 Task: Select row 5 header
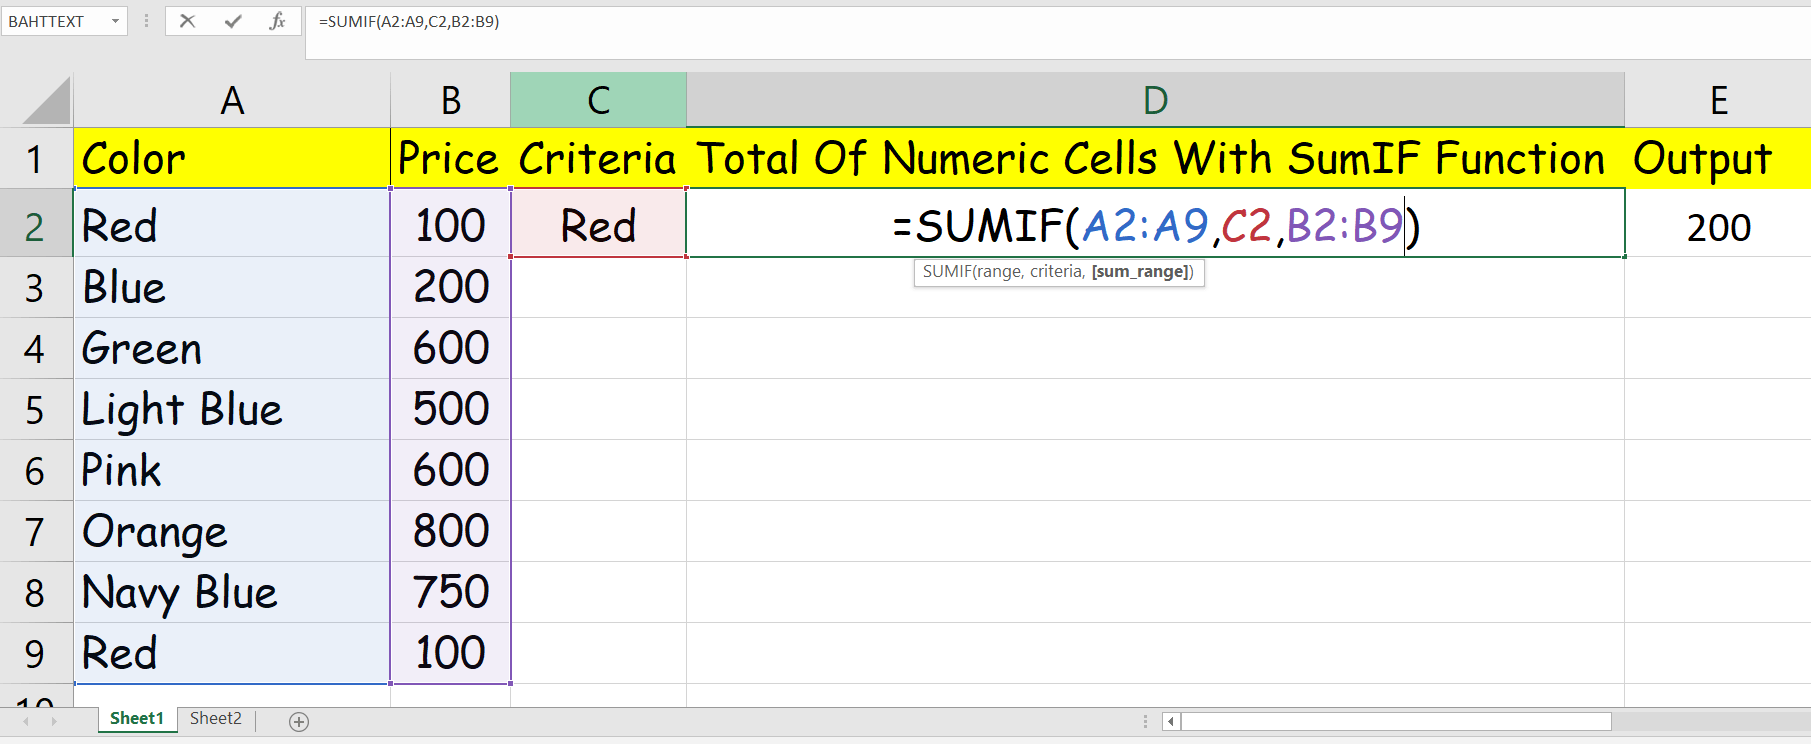pos(35,410)
